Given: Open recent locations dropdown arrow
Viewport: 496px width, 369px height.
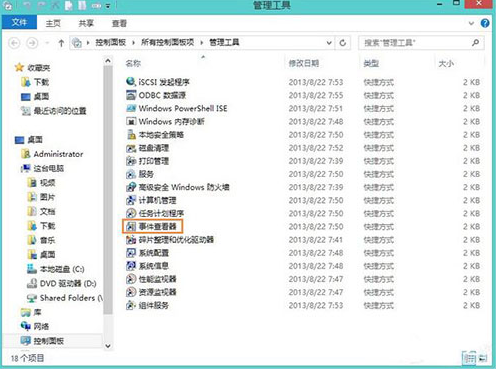Looking at the screenshot, I should pos(47,43).
